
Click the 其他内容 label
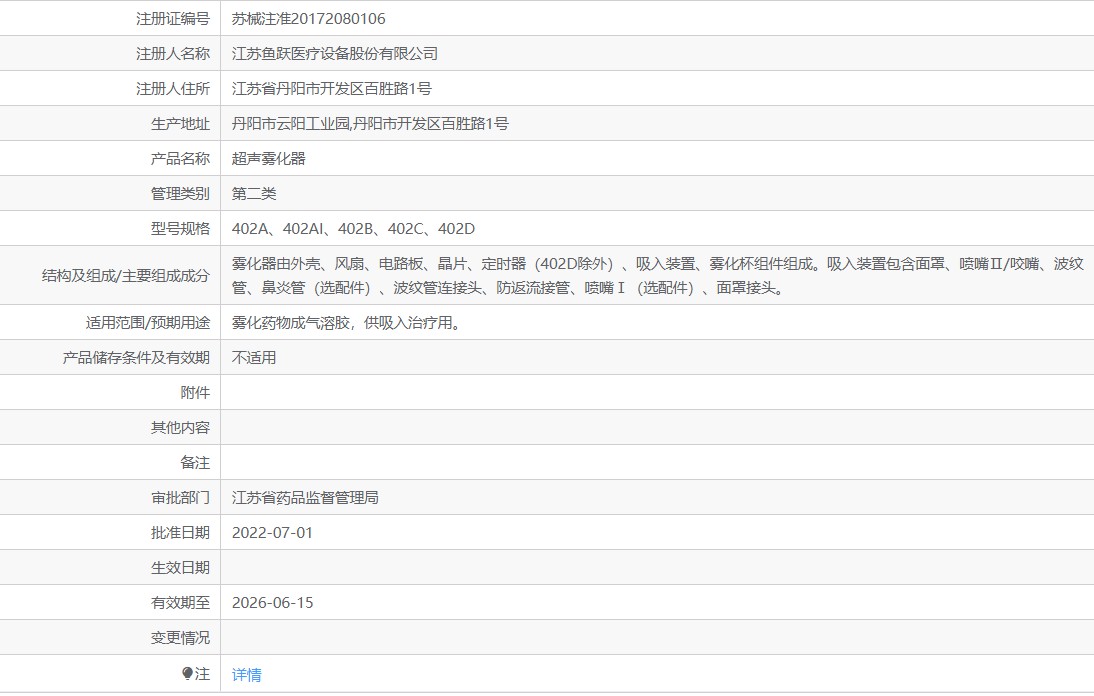click(180, 428)
